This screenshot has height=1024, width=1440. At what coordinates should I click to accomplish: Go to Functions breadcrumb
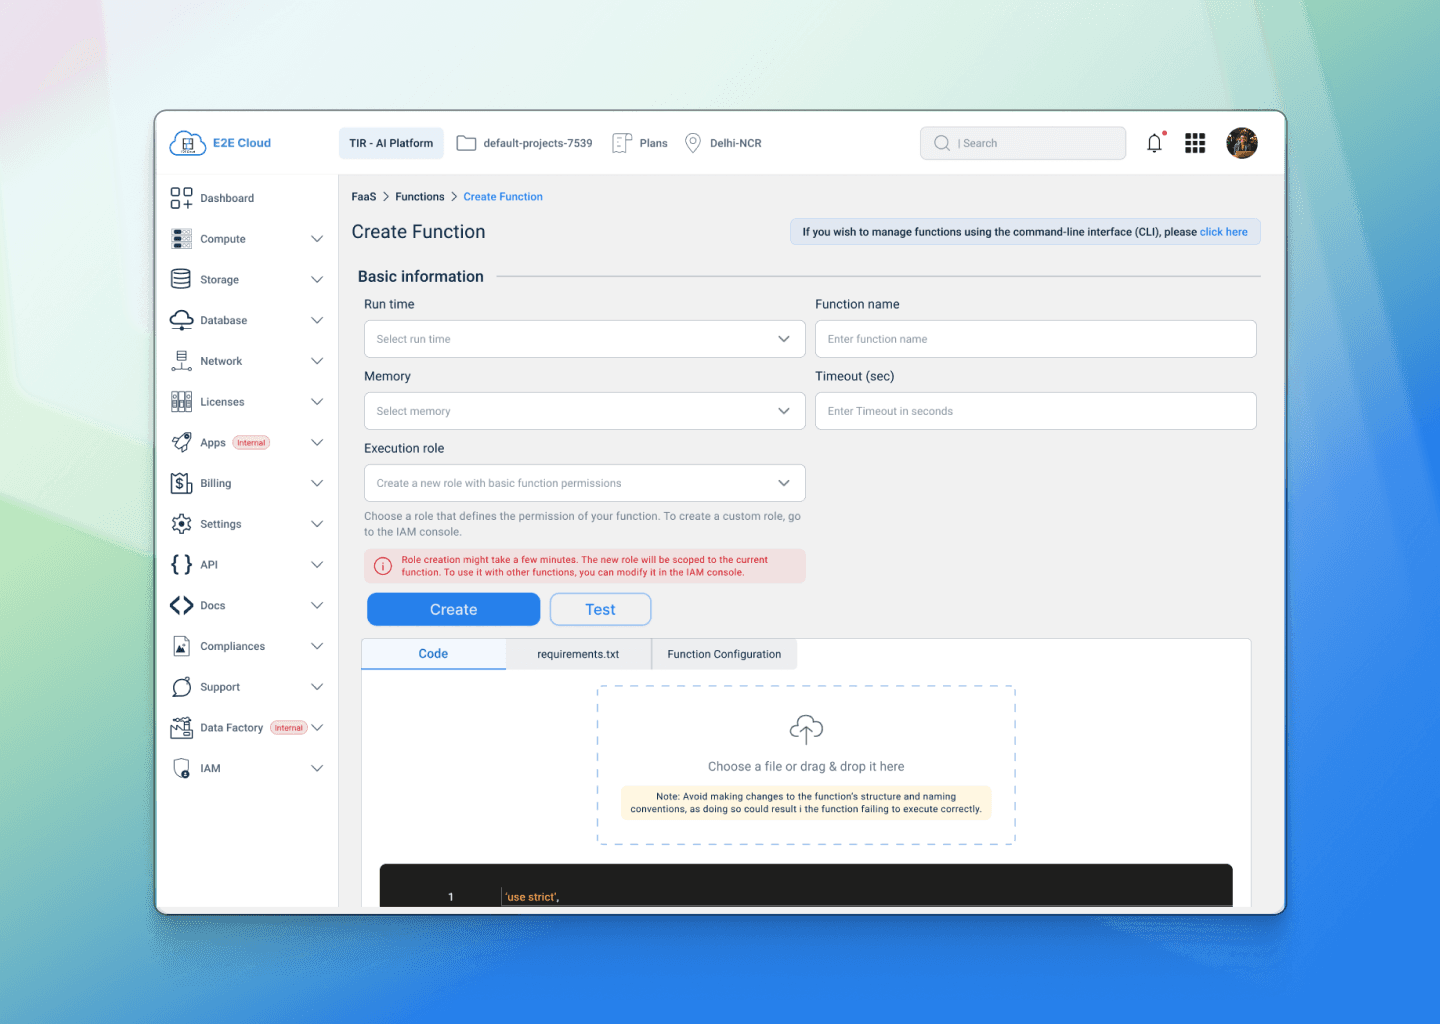419,197
